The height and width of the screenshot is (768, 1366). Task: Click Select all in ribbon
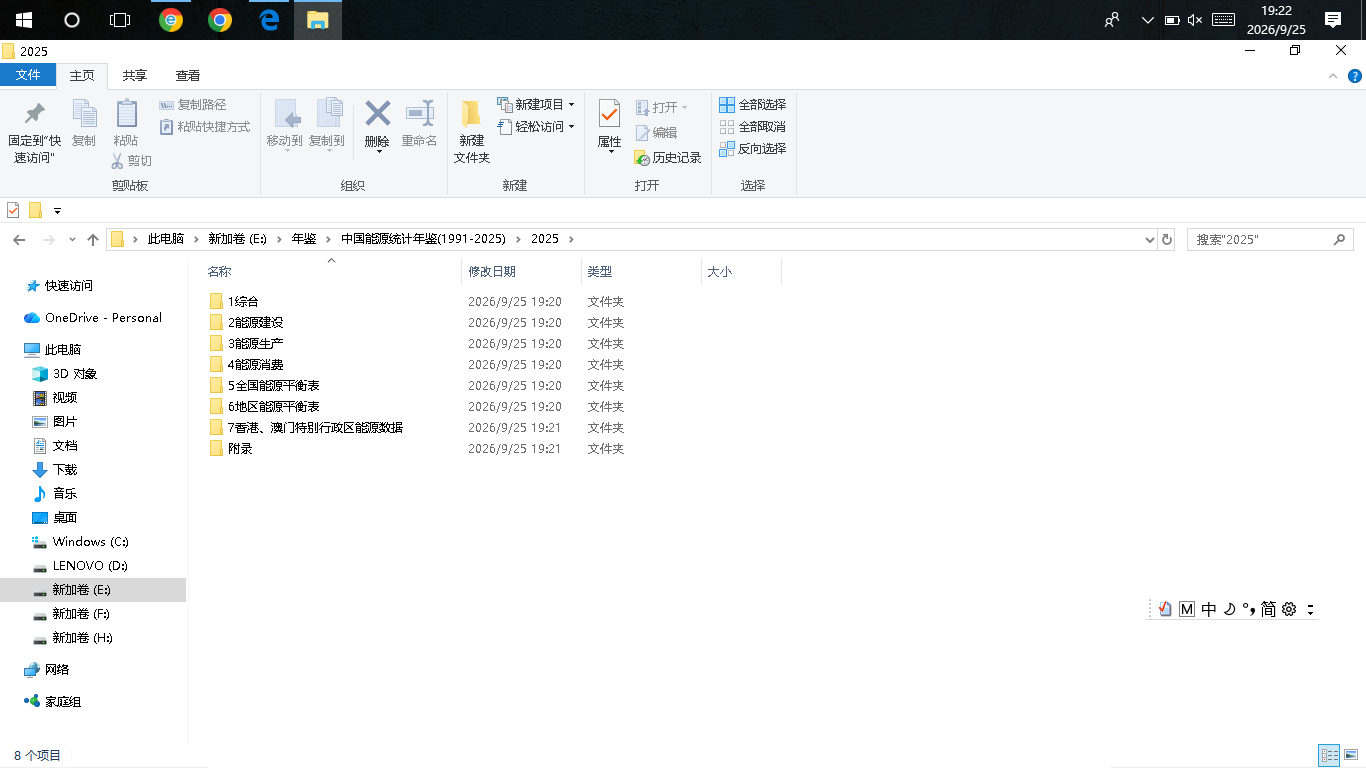pos(753,105)
